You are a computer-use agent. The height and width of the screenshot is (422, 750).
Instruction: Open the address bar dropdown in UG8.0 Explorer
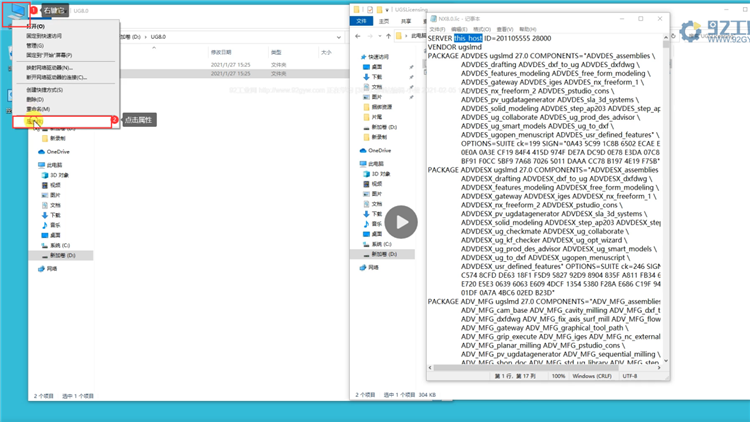pos(339,37)
